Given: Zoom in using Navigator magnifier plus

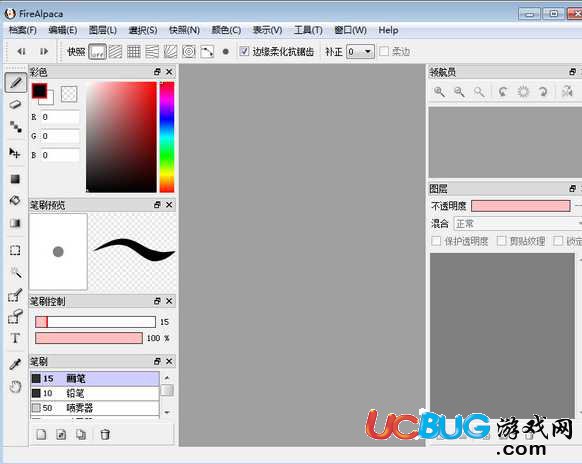Looking at the screenshot, I should point(439,92).
